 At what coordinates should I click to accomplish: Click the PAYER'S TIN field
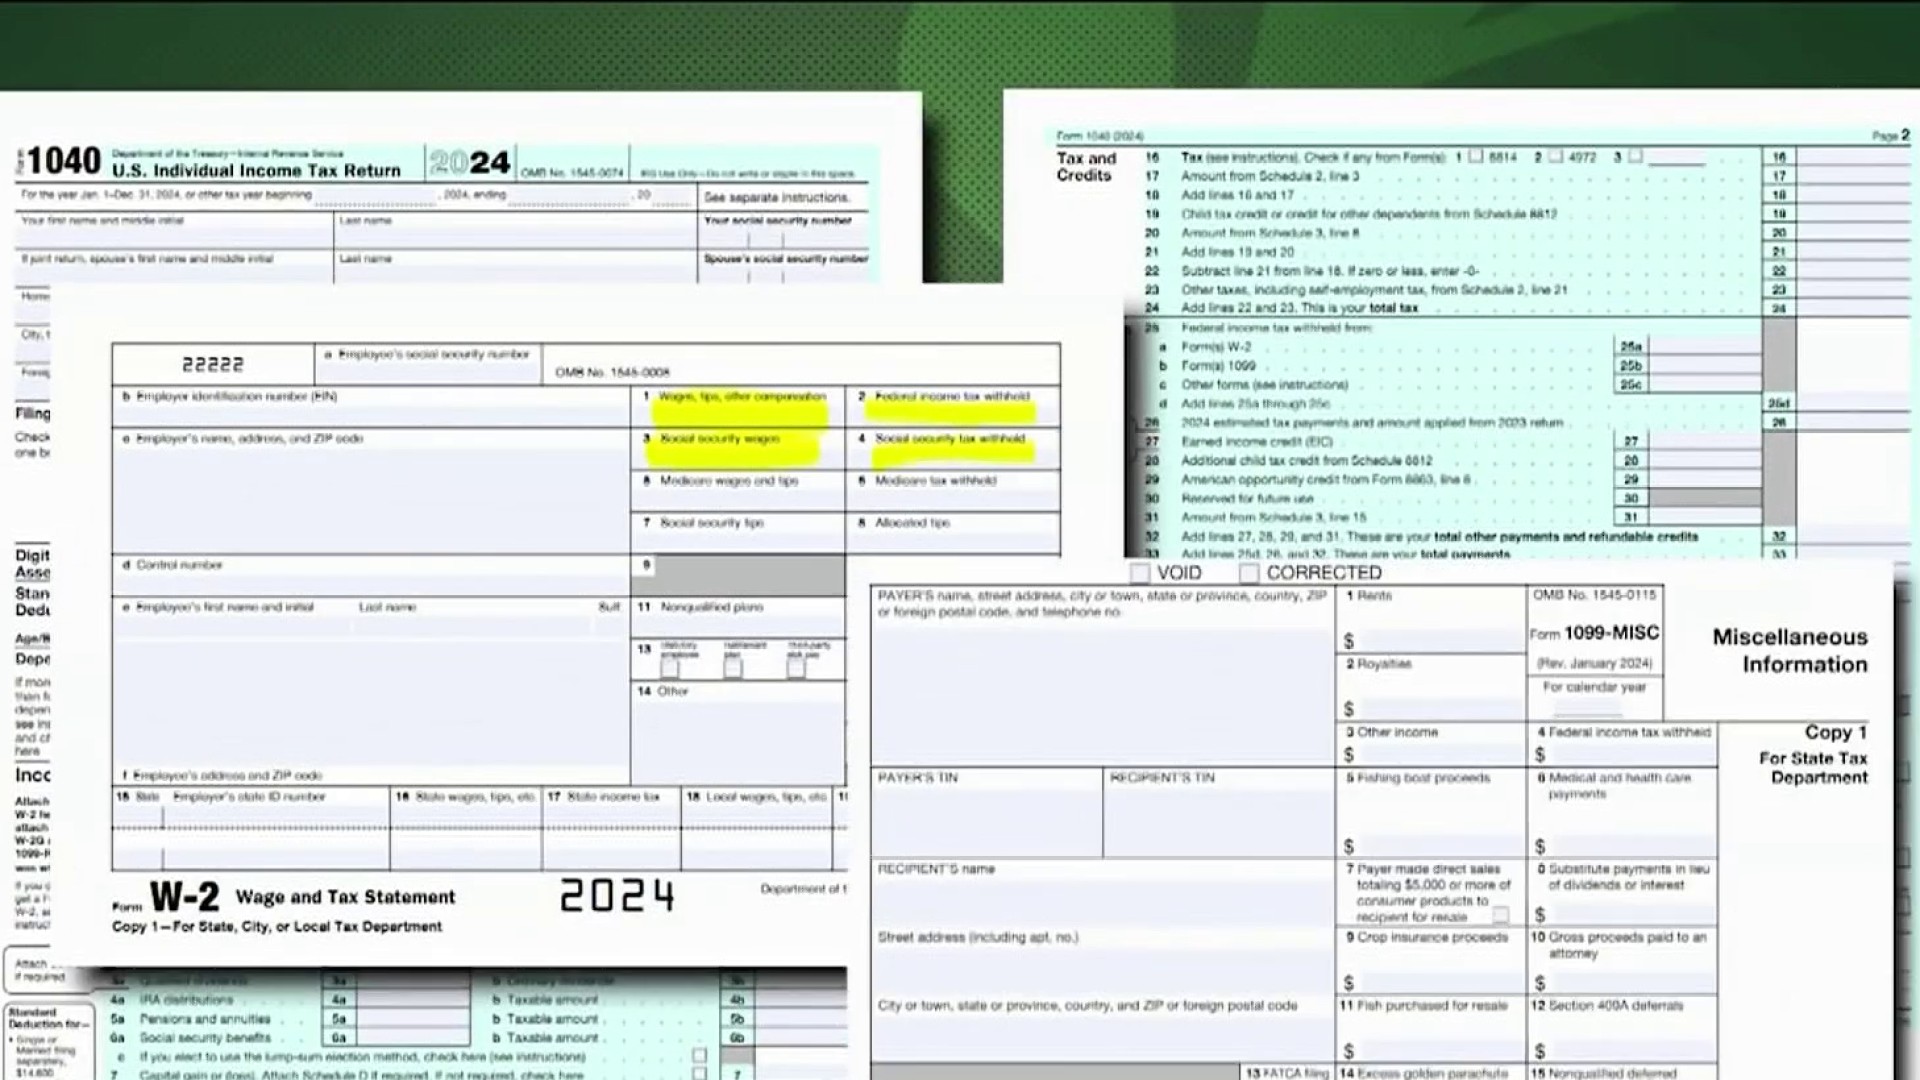click(986, 813)
